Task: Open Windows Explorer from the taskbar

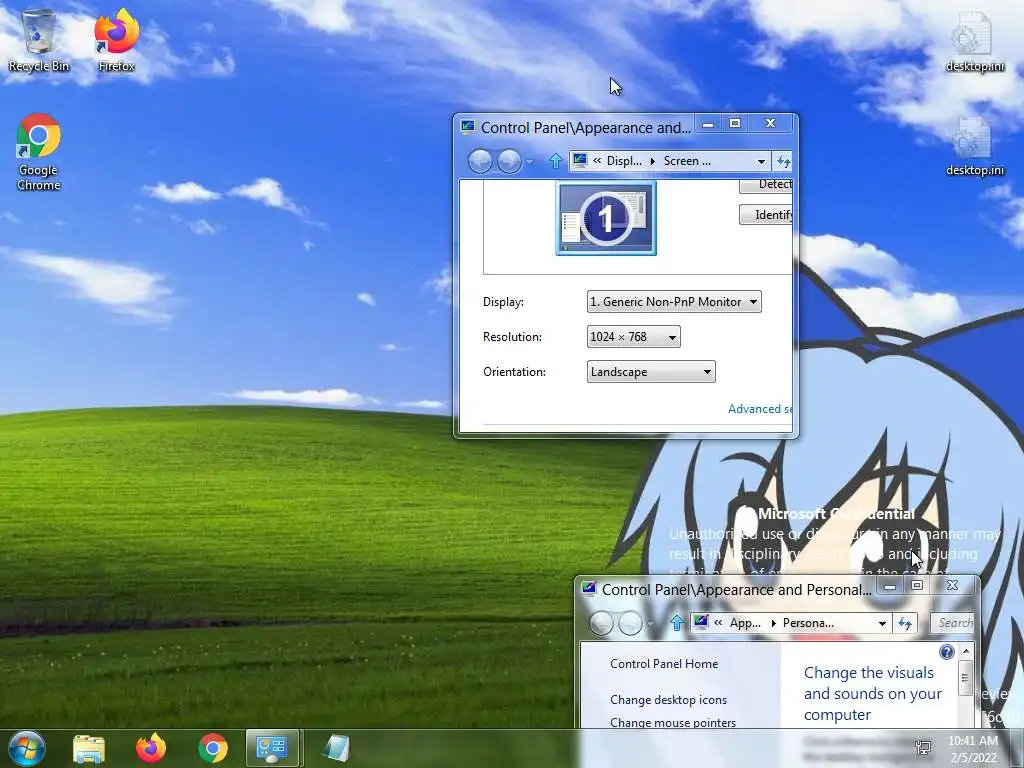Action: 89,749
